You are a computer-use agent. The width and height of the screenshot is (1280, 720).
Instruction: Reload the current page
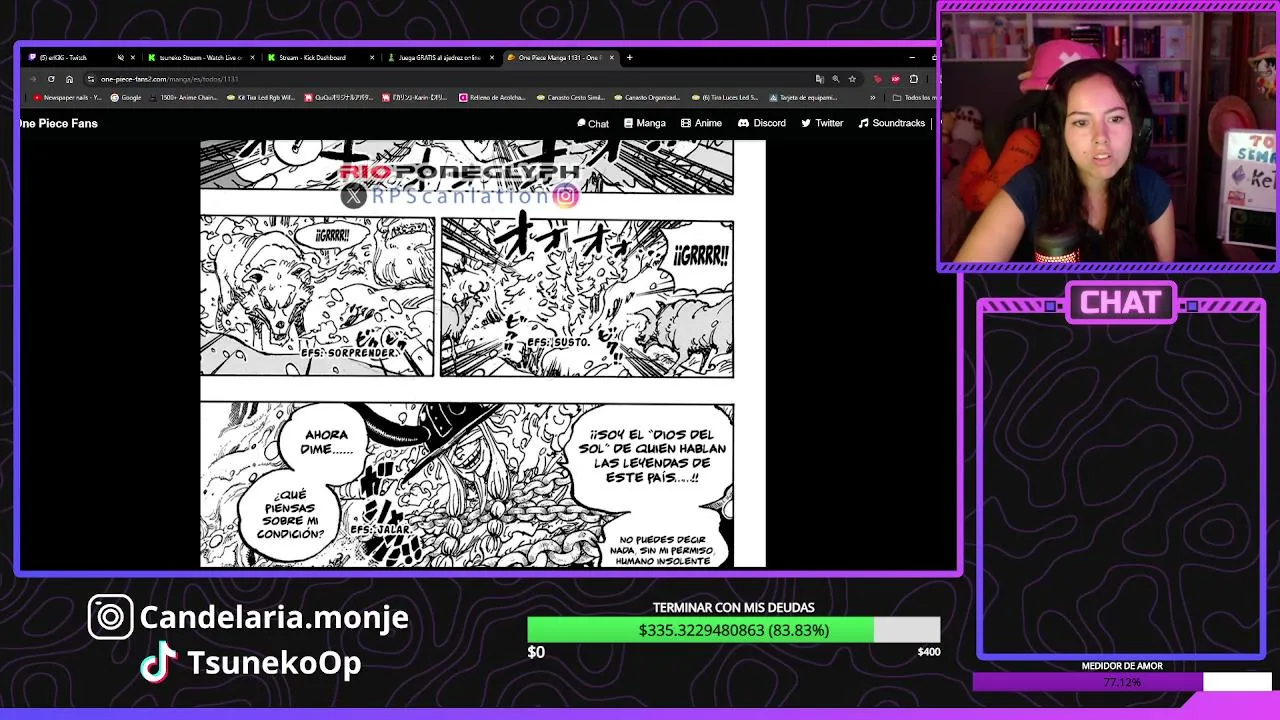[51, 79]
